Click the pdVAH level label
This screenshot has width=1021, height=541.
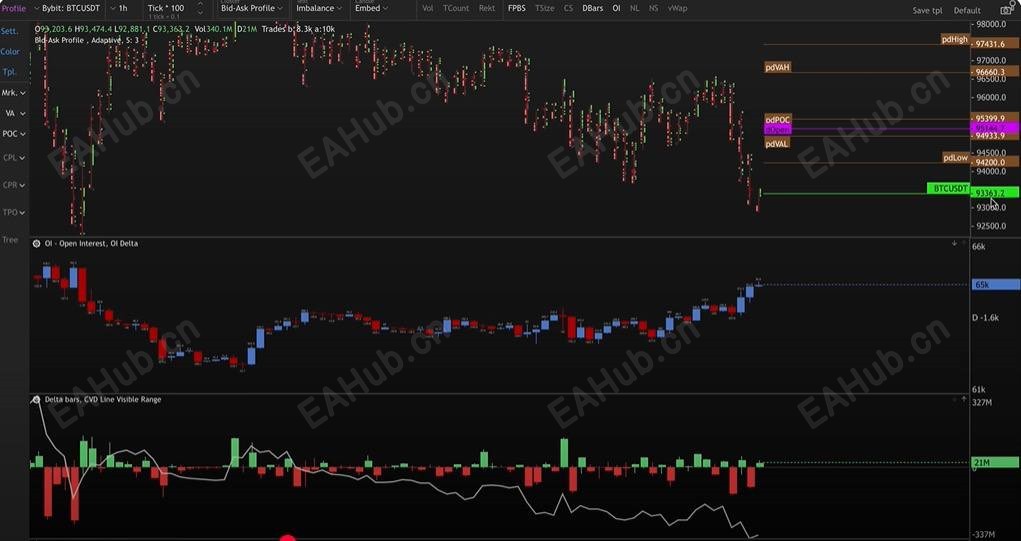[778, 67]
